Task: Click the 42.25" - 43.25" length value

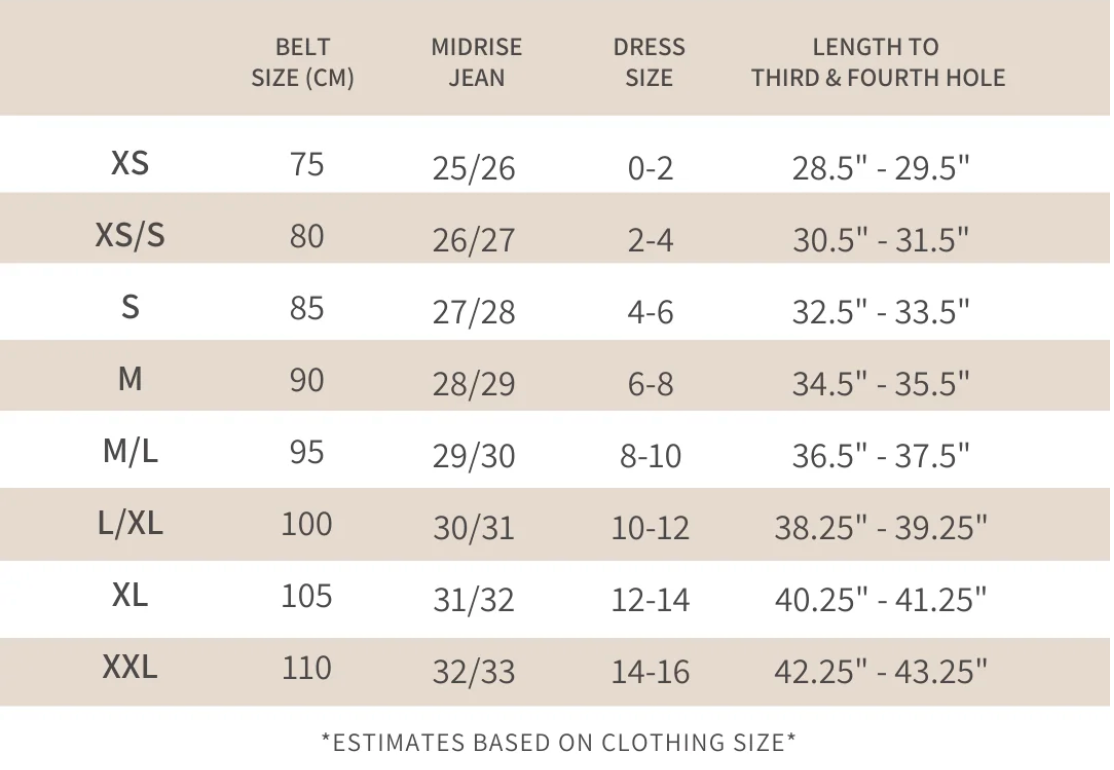Action: point(881,671)
